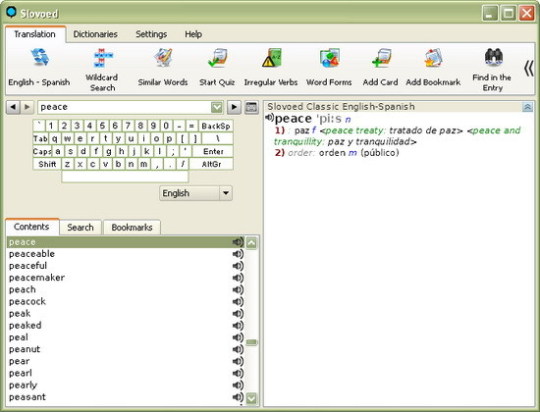This screenshot has height=412, width=540.
Task: Toggle the Shift key on the virtual keyboard
Action: 47,164
